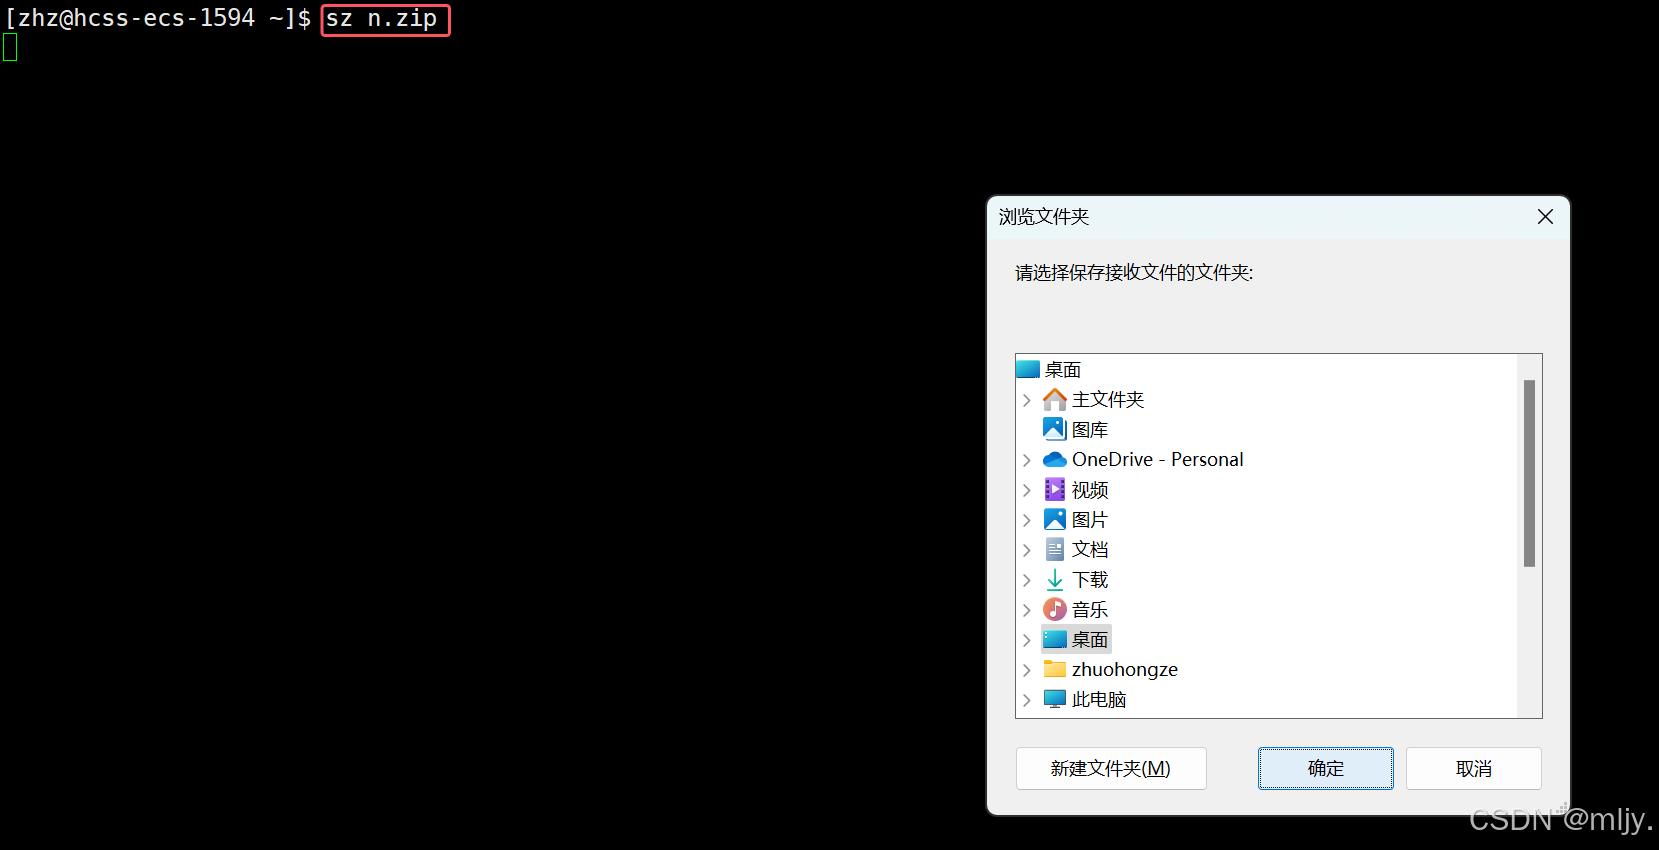The image size is (1659, 850).
Task: Click the 图片 pictures icon
Action: tap(1055, 519)
